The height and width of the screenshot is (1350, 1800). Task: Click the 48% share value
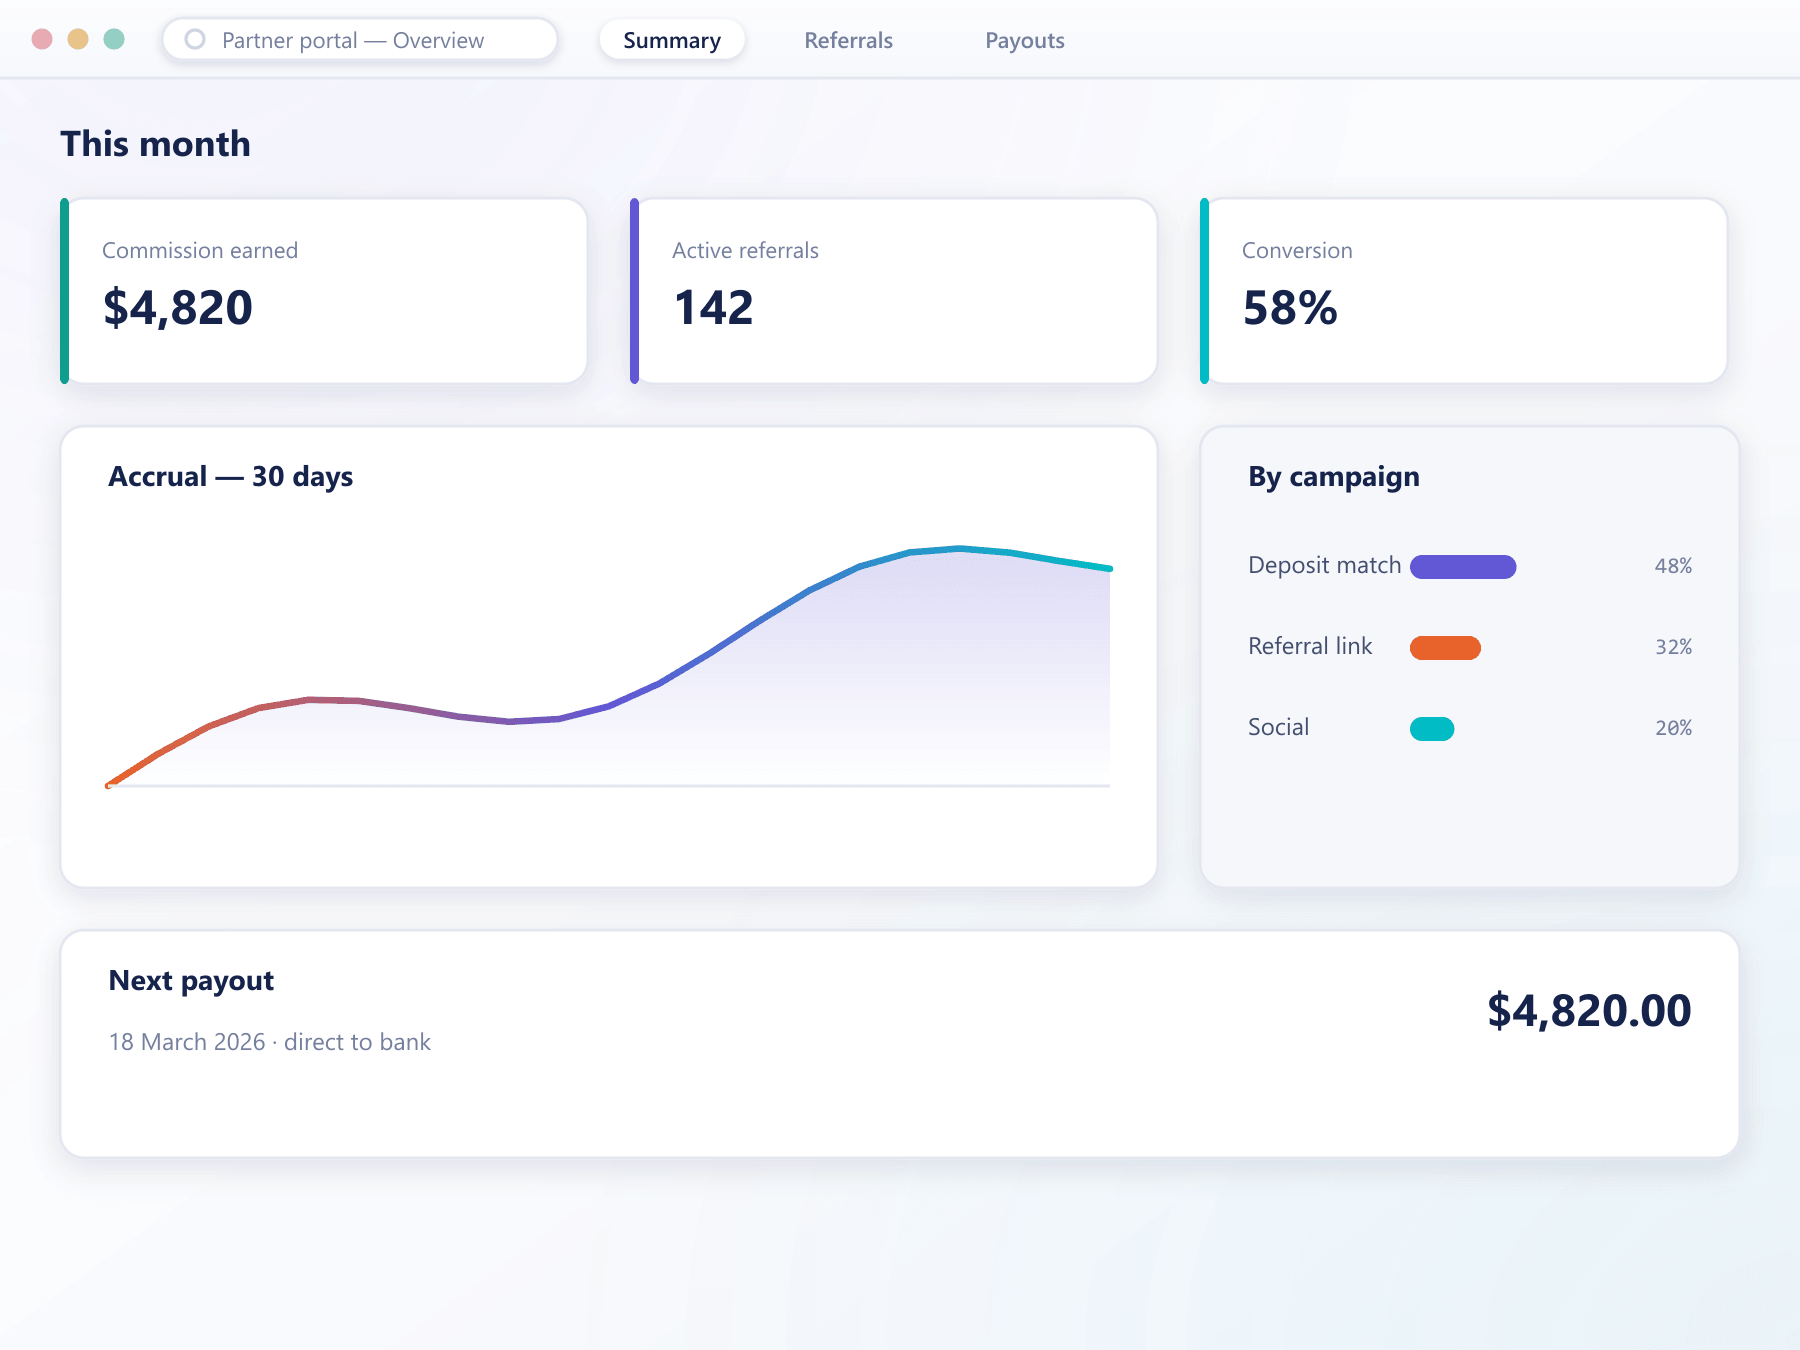(1673, 566)
